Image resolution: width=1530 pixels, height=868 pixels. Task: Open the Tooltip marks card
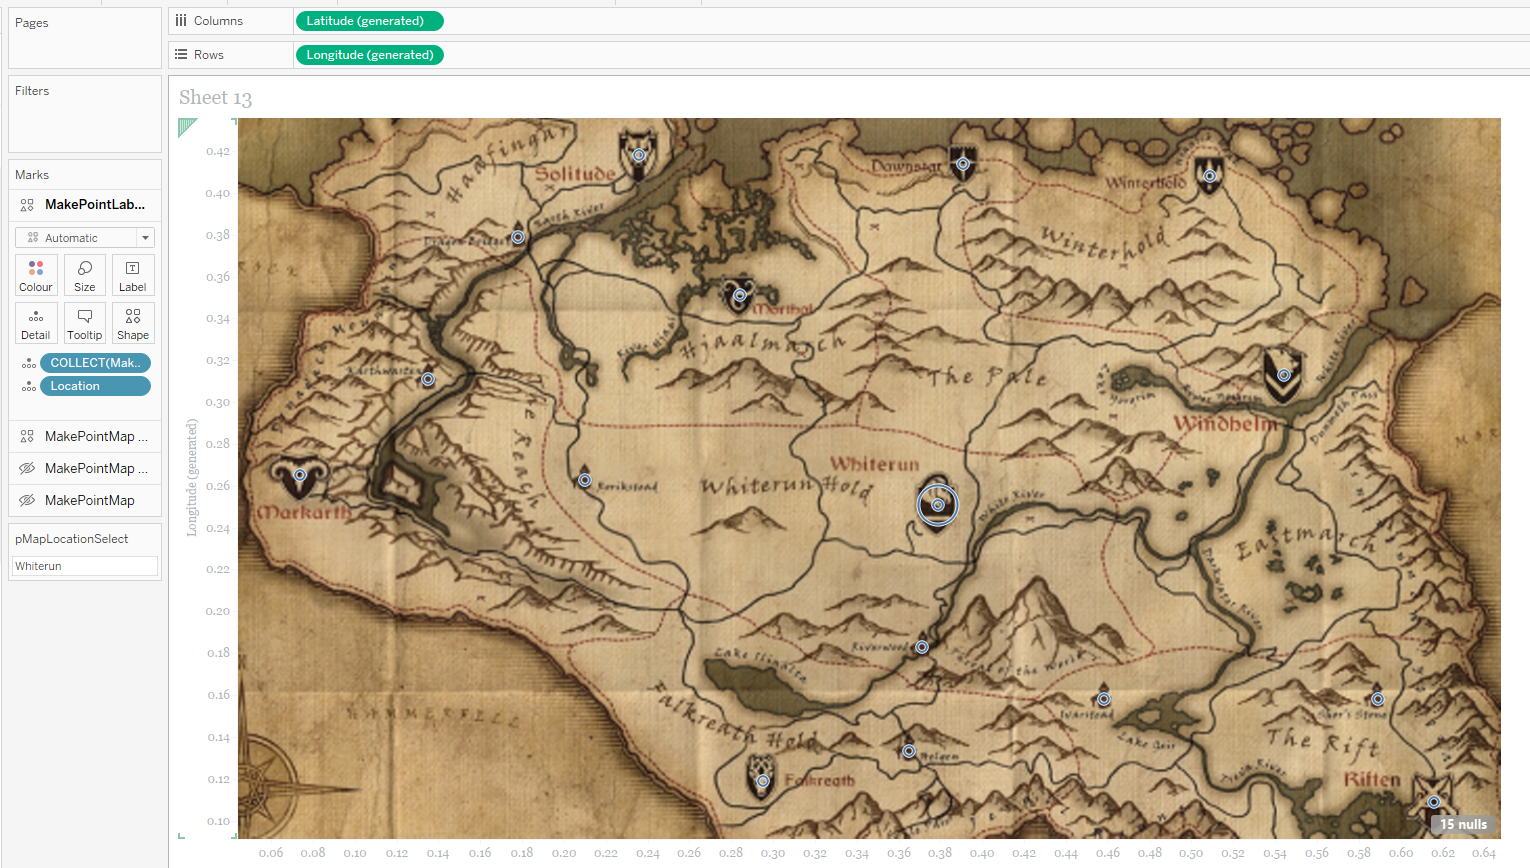point(85,323)
